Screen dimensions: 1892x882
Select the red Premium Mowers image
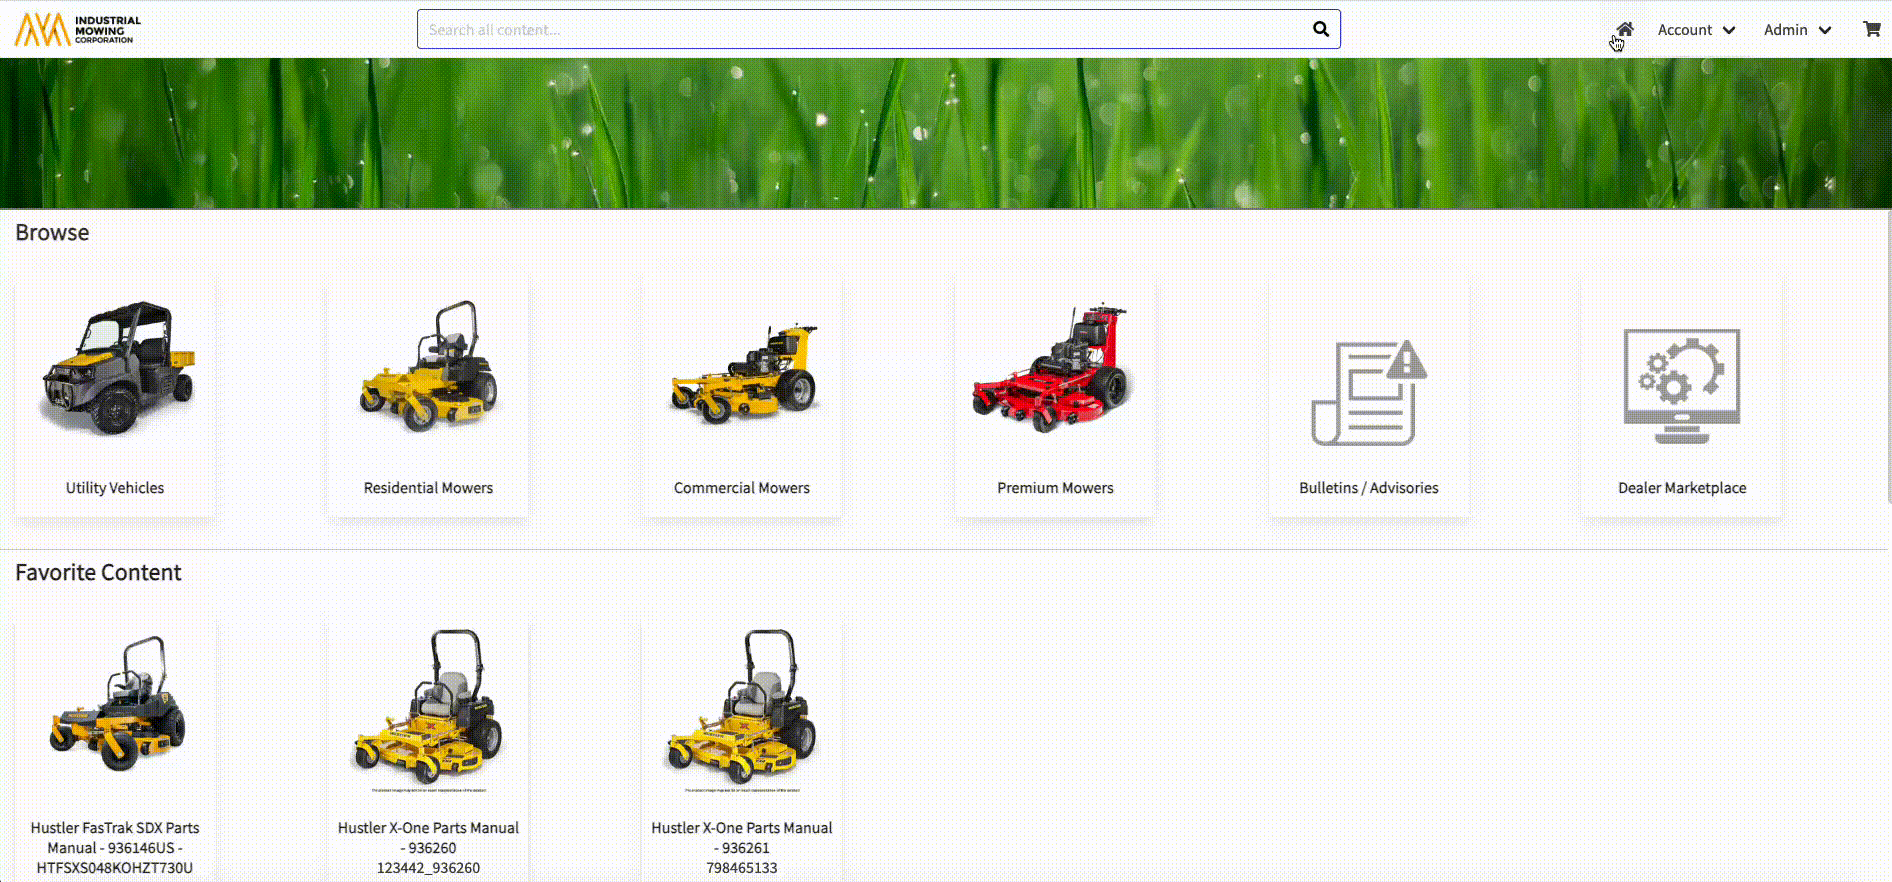1054,370
